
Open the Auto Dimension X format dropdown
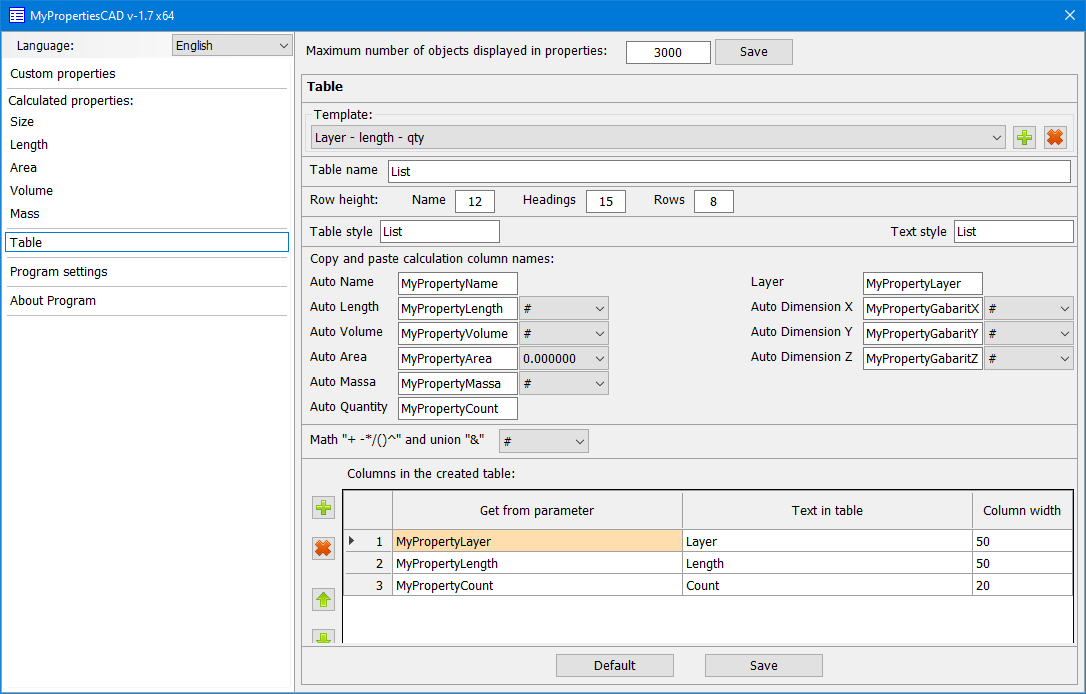[x=1029, y=309]
